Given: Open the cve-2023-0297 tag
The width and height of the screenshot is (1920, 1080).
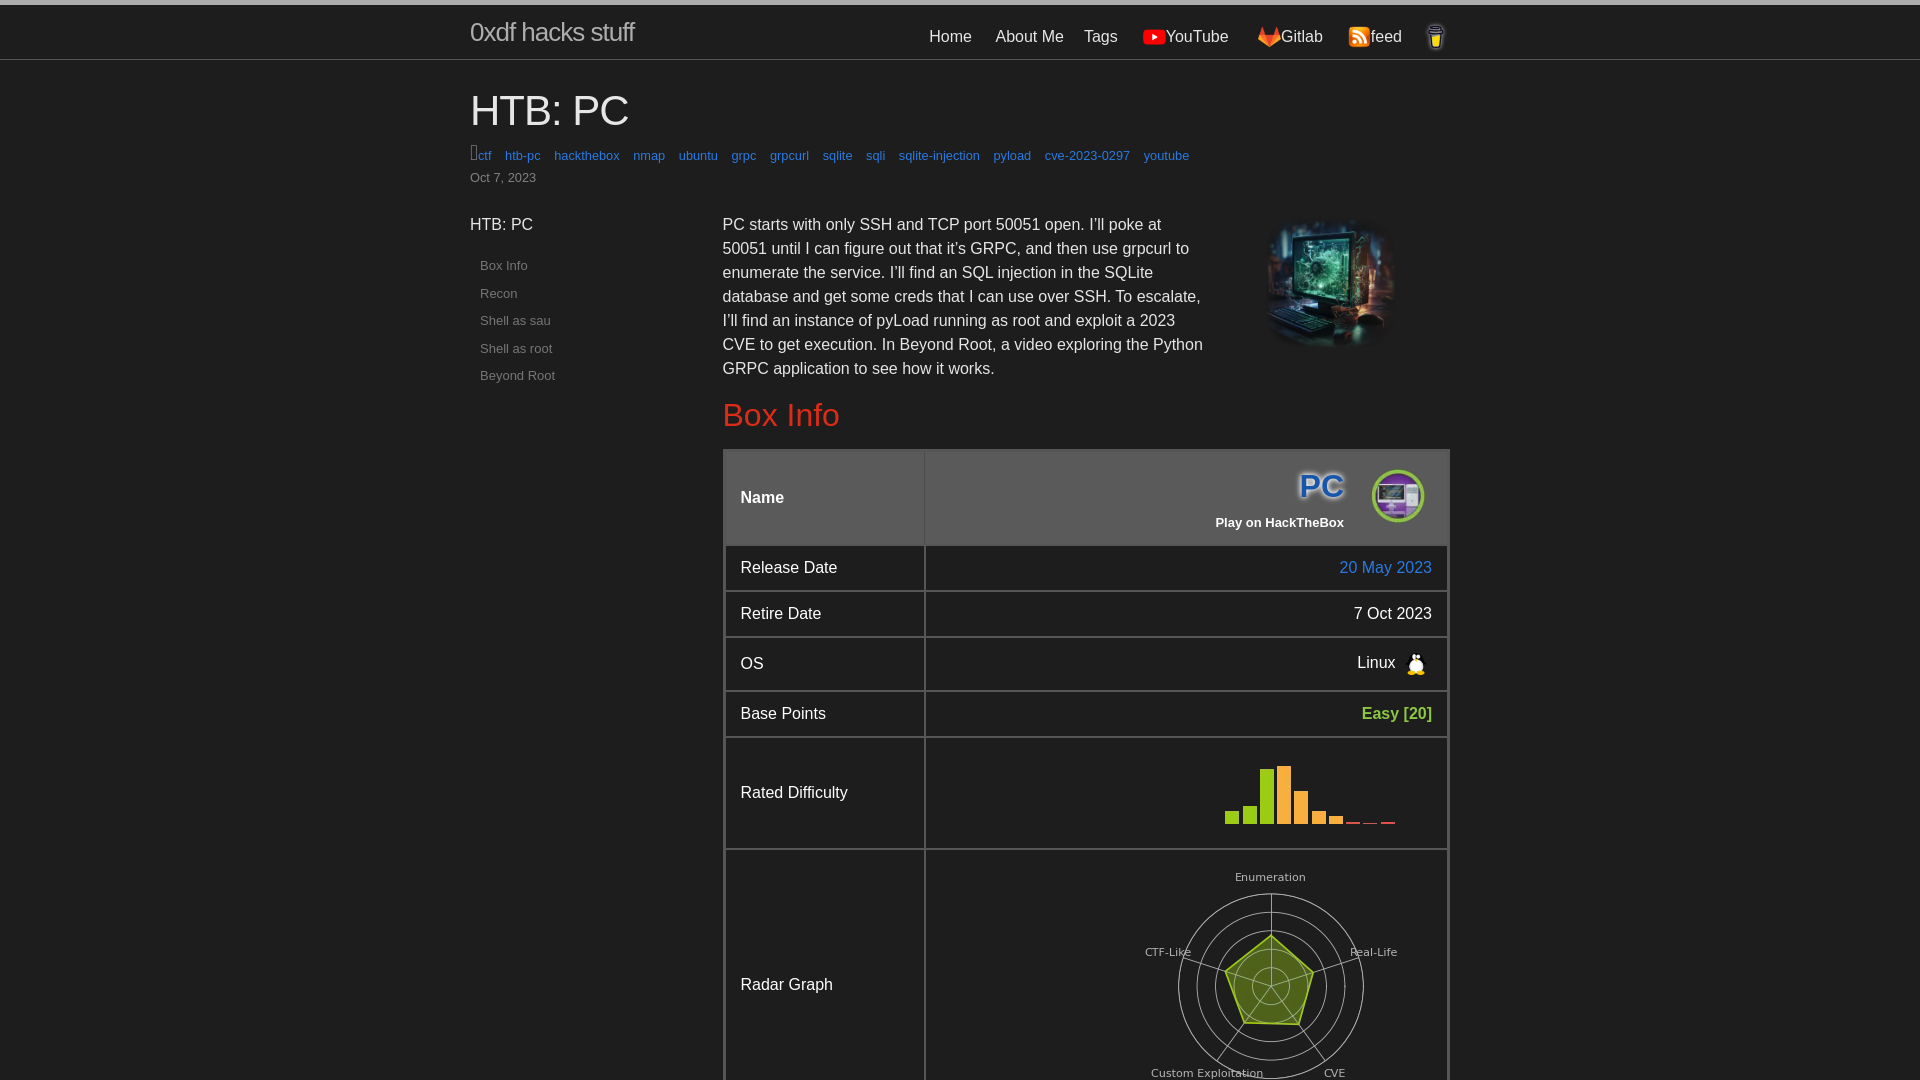Looking at the screenshot, I should point(1087,156).
